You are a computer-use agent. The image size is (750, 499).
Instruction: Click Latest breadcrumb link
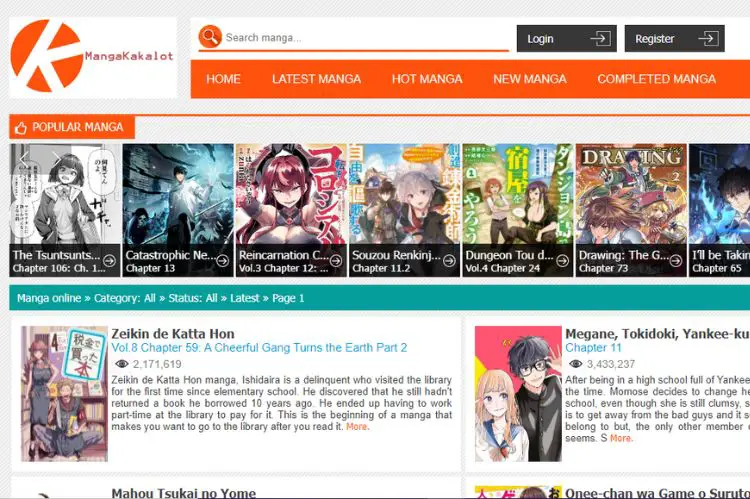coord(244,299)
